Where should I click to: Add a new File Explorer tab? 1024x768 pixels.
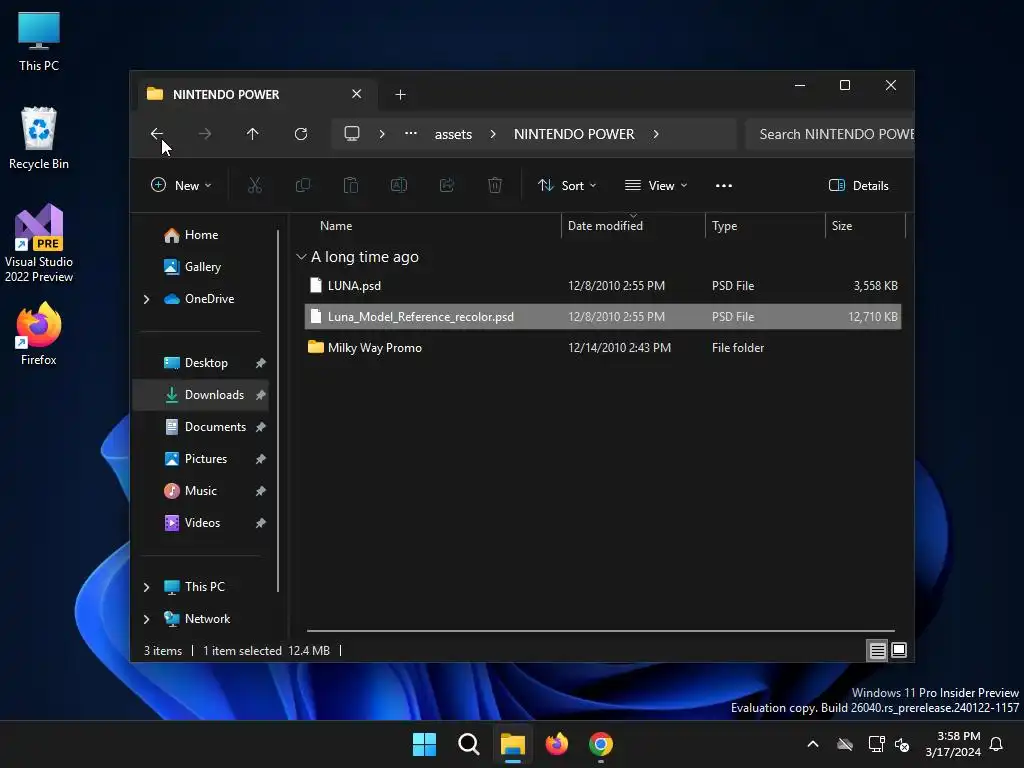click(x=400, y=95)
